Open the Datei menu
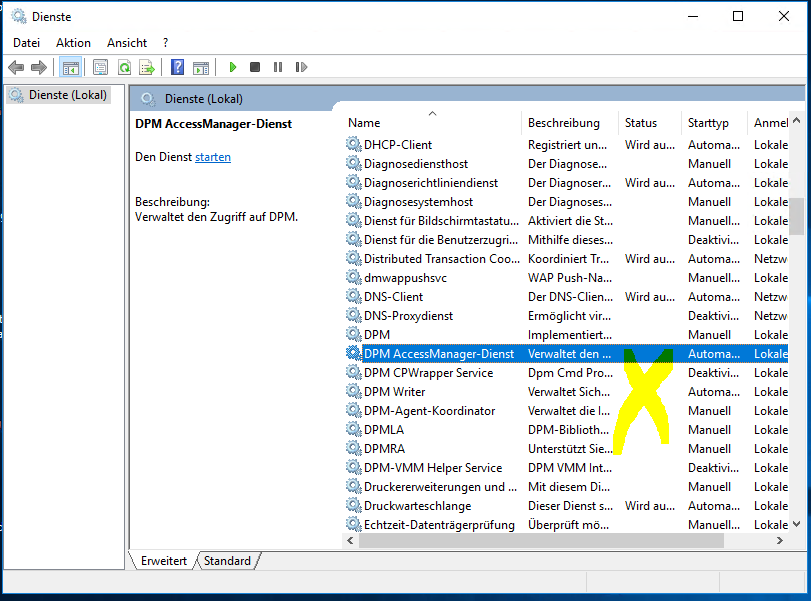 [26, 43]
